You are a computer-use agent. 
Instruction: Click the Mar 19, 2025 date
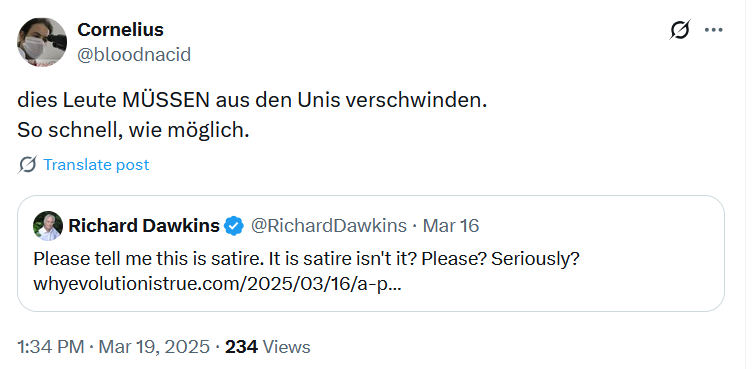[x=154, y=347]
